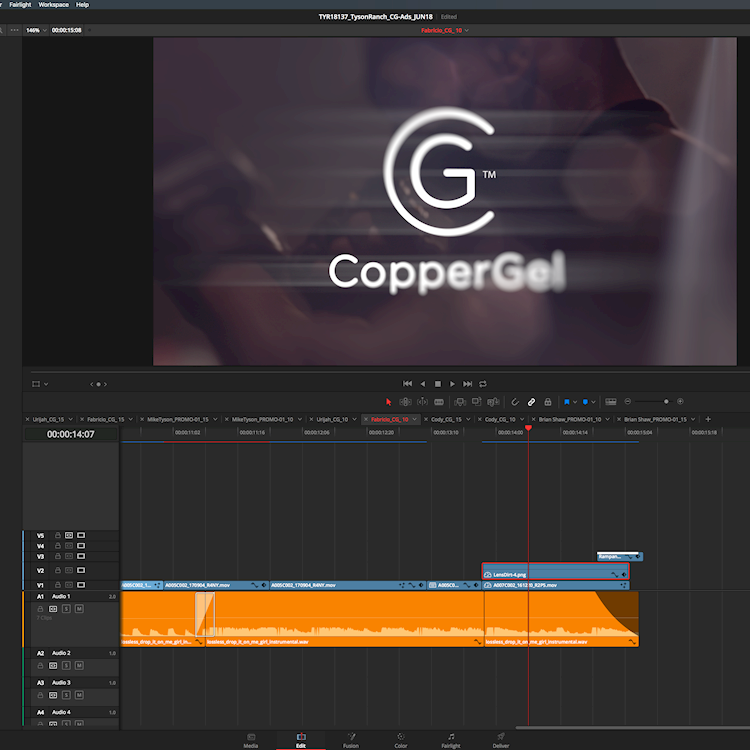Select the arrow Selection Mode tool
This screenshot has width=750, height=750.
[388, 402]
